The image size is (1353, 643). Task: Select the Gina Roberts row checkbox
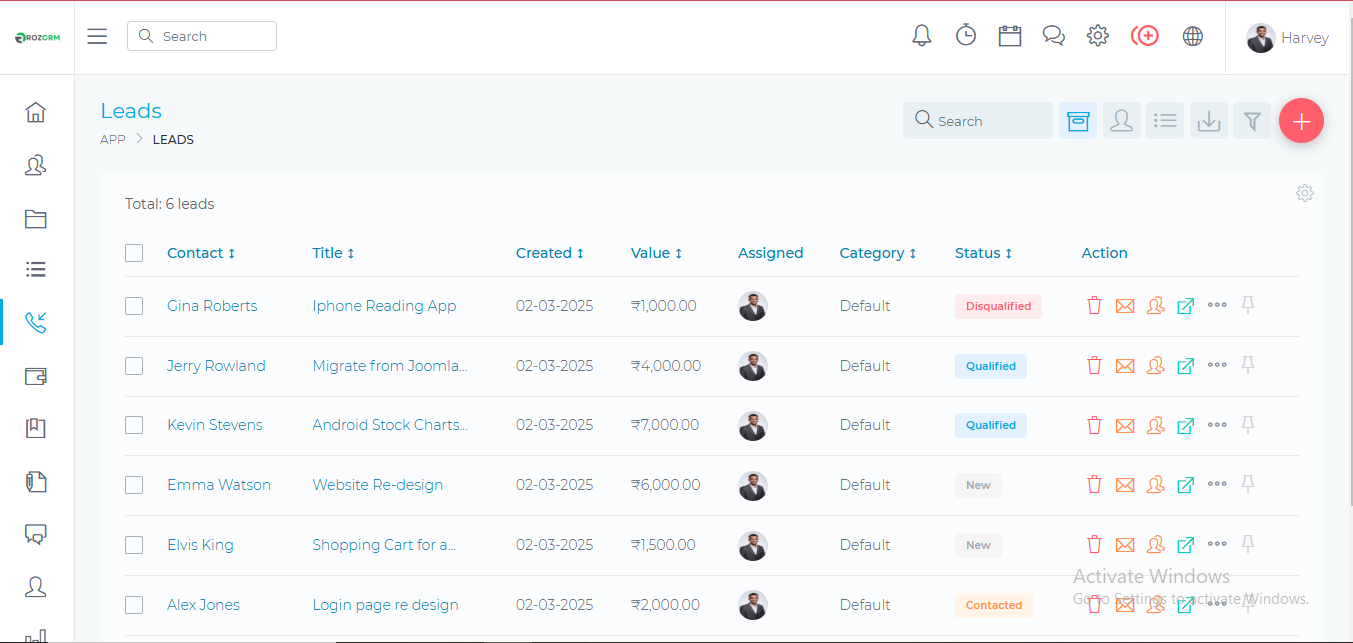pos(134,306)
